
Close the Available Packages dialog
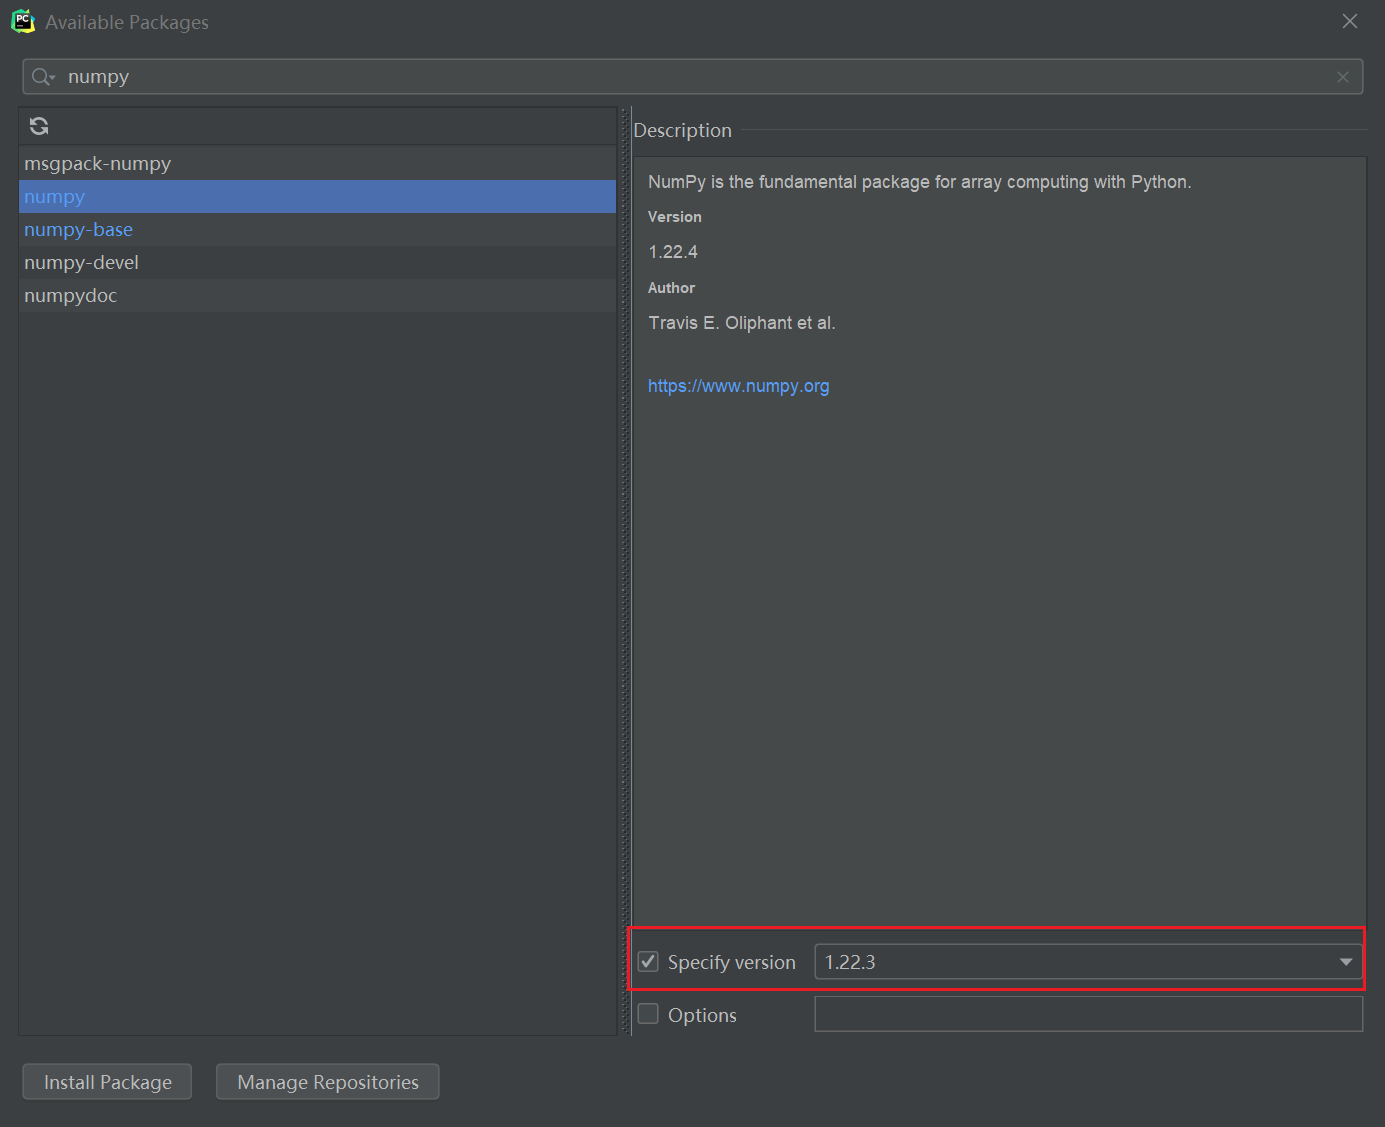[1350, 21]
